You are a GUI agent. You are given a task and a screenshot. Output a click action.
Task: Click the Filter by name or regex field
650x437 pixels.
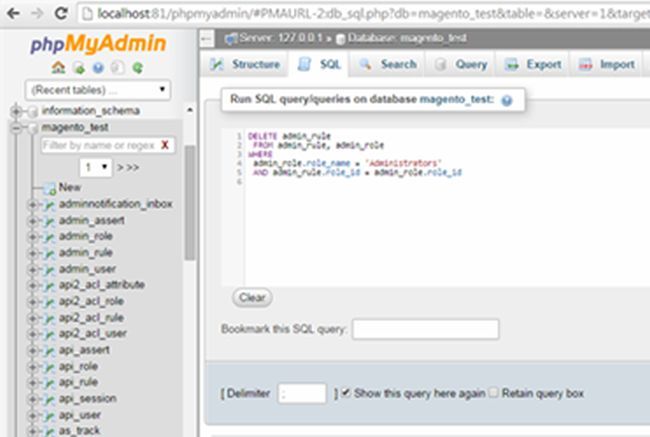click(x=107, y=145)
